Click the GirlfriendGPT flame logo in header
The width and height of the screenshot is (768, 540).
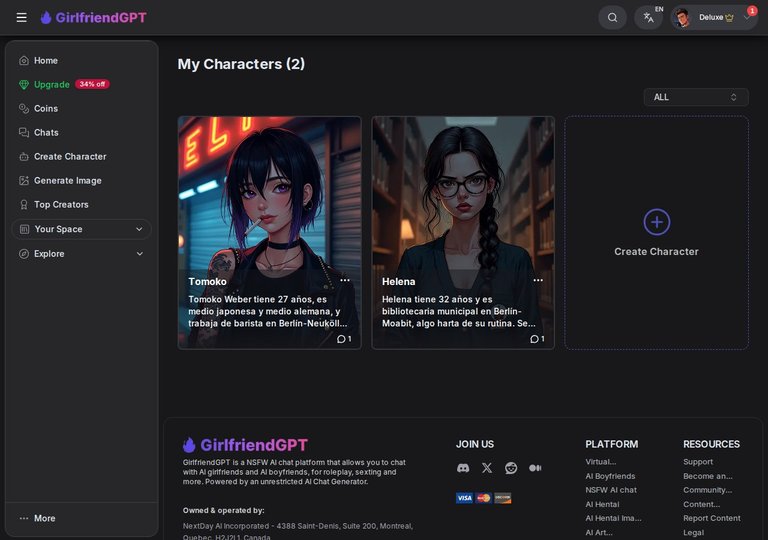(46, 18)
